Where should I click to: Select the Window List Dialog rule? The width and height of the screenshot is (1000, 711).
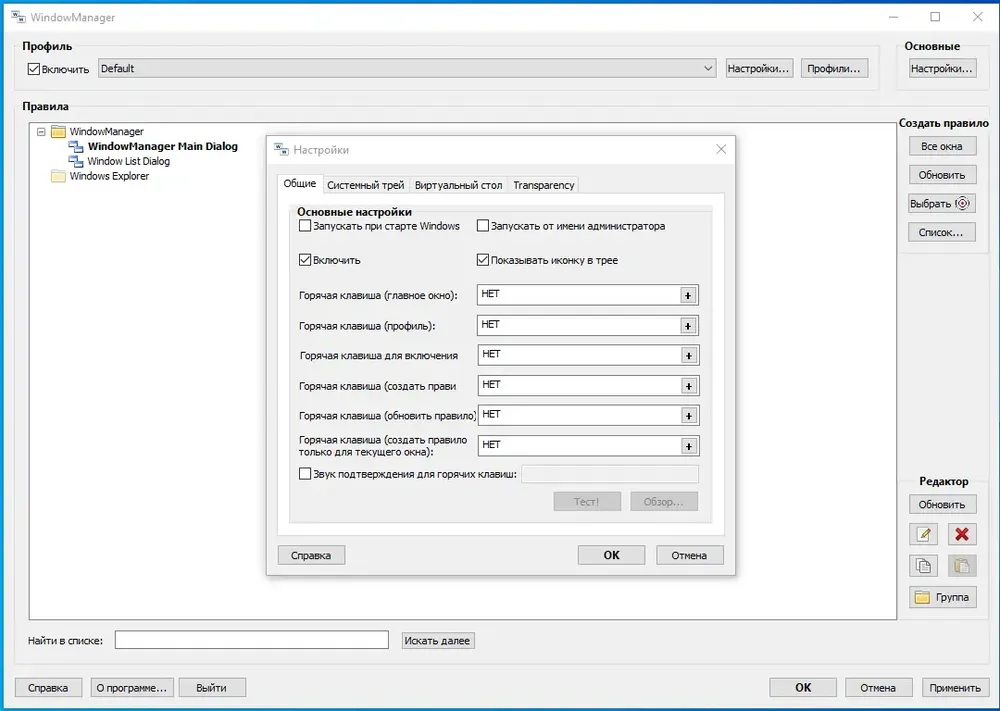click(128, 161)
